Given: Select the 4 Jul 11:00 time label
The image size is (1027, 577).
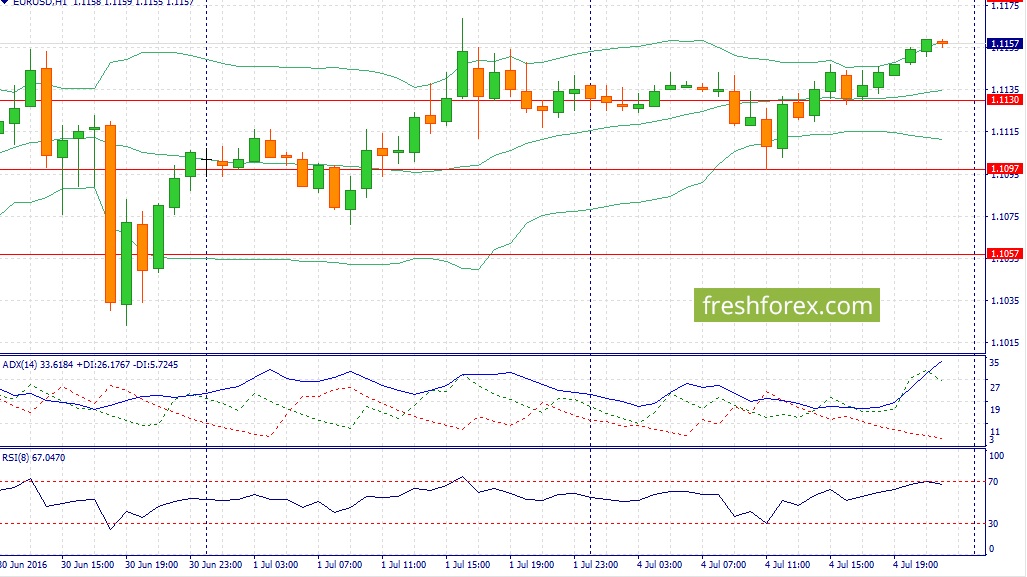Looking at the screenshot, I should pos(787,565).
